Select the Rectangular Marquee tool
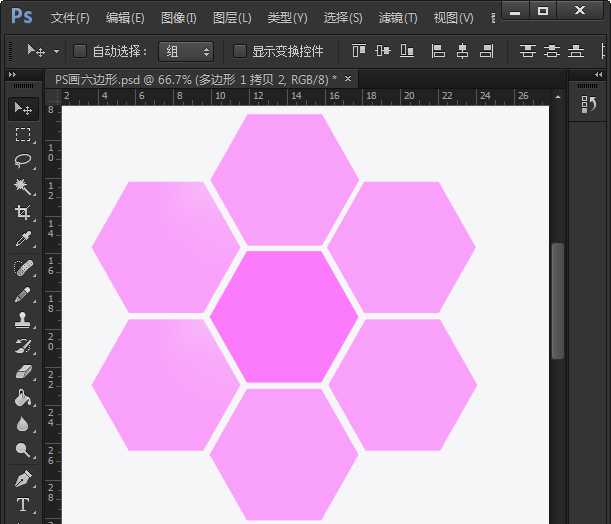This screenshot has height=524, width=611. (22, 134)
